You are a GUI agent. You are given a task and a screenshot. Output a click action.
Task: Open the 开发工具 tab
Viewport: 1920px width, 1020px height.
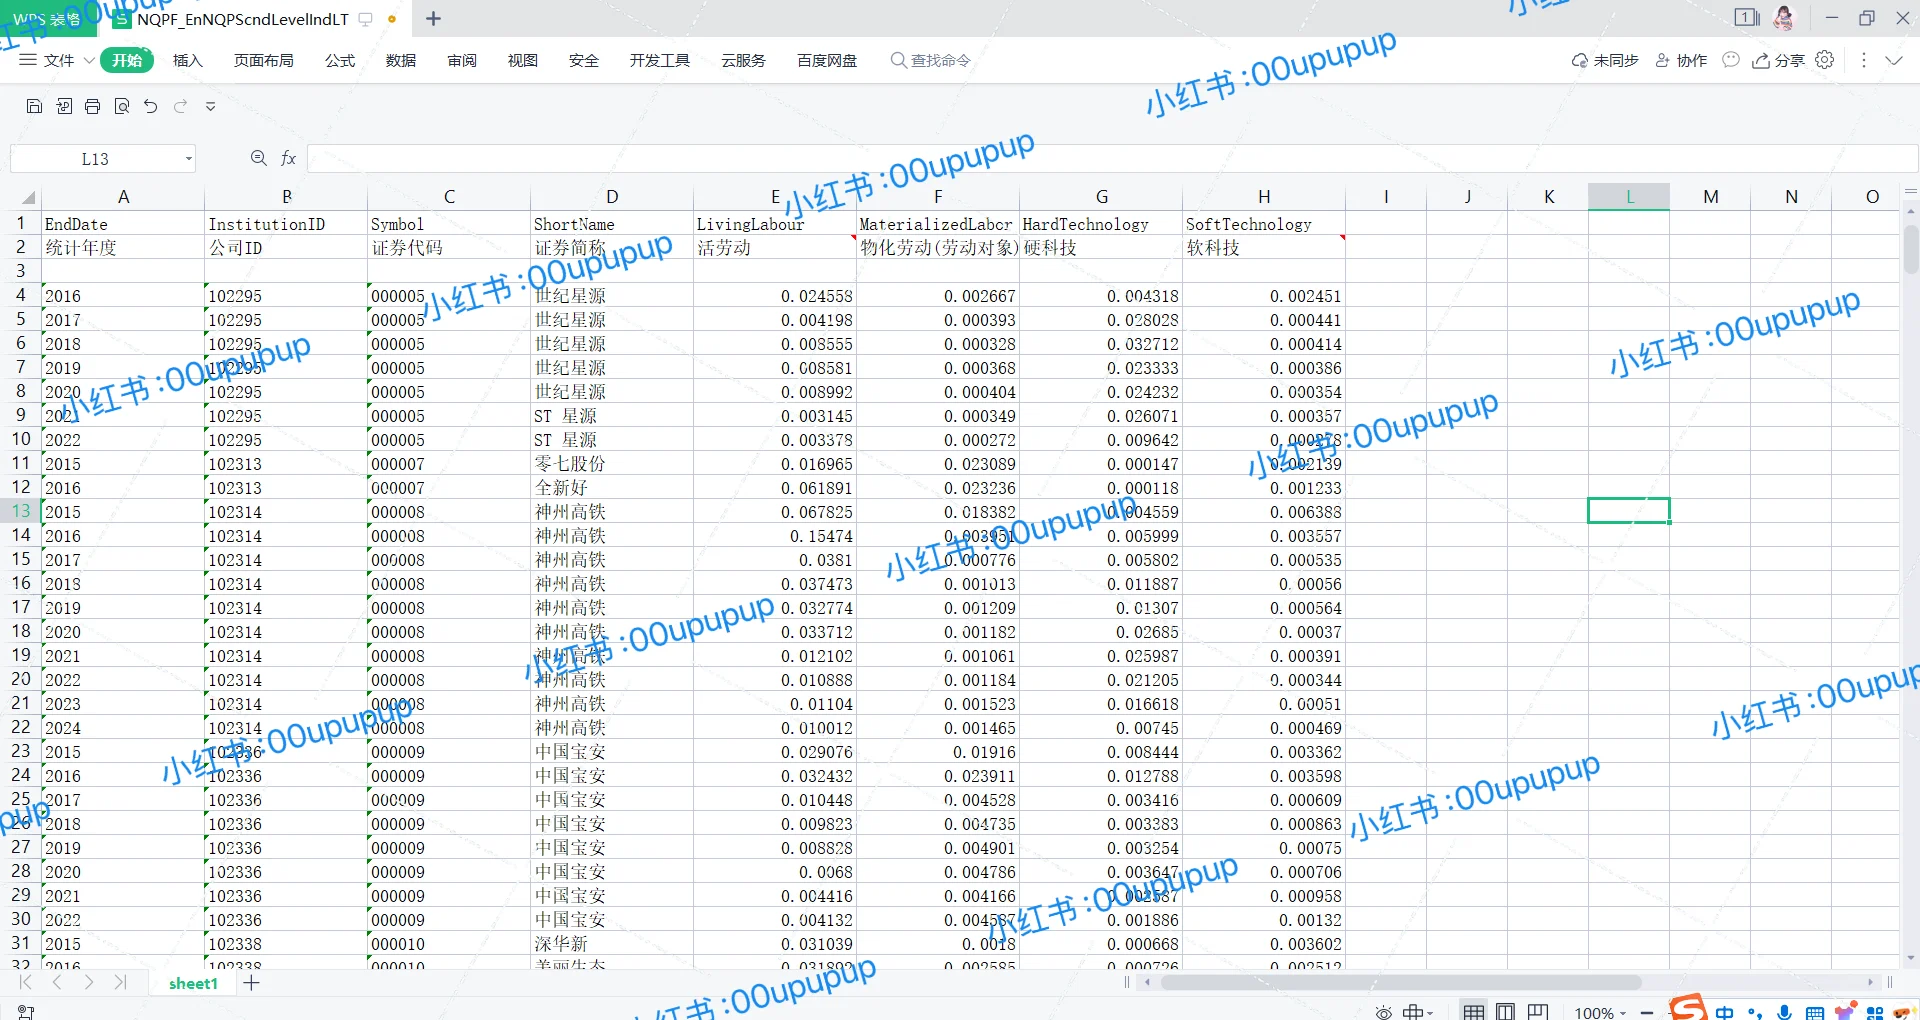coord(660,60)
